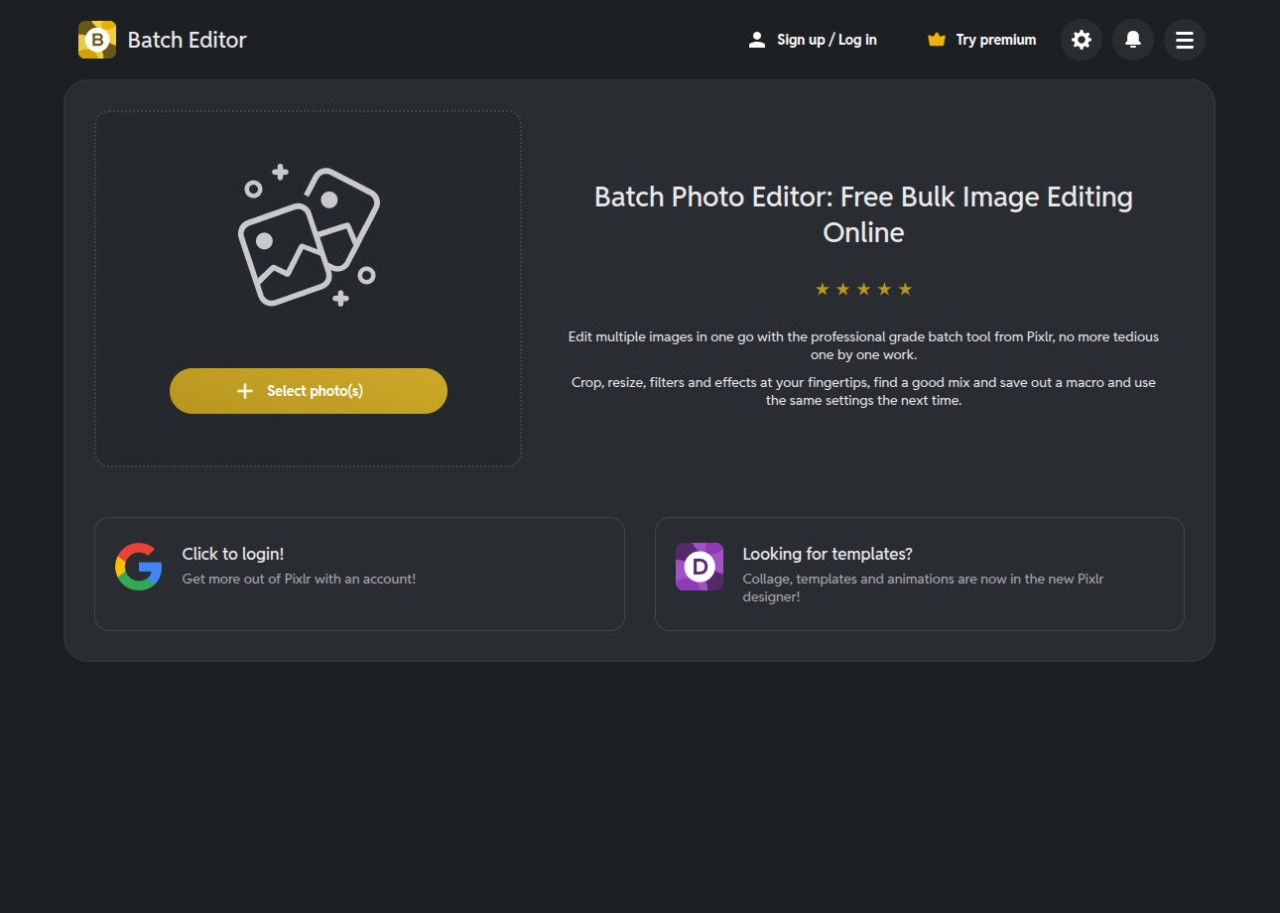Viewport: 1280px width, 913px height.
Task: Check notifications via the bell icon
Action: (1133, 40)
